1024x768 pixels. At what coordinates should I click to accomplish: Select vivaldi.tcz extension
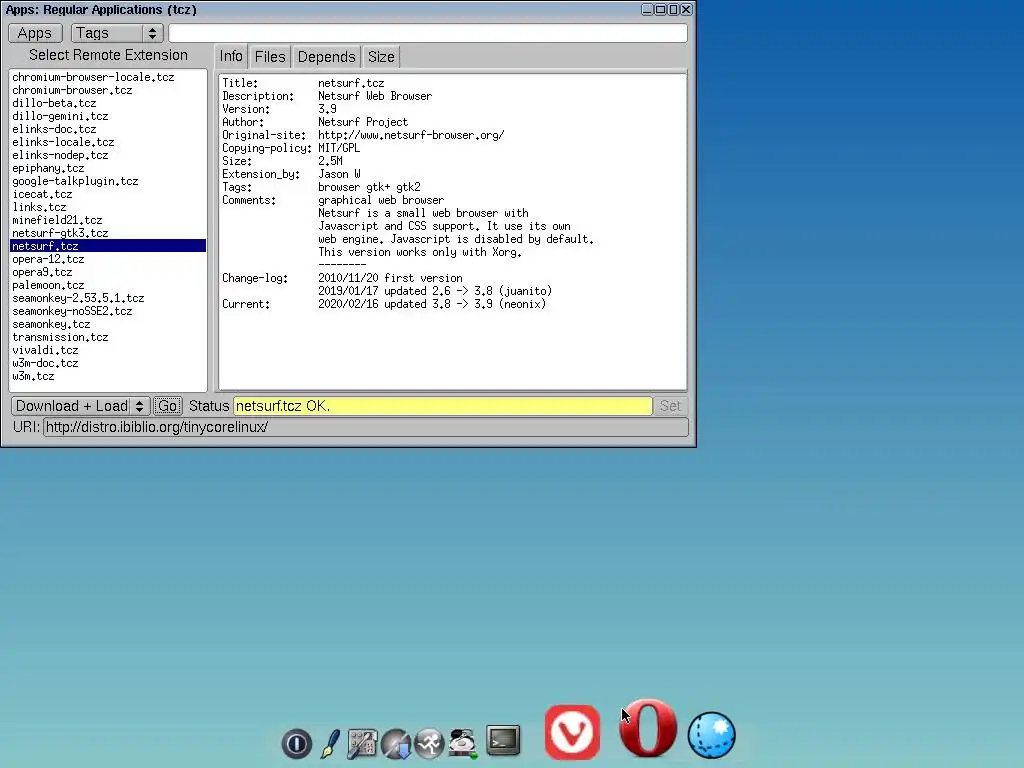coord(108,351)
